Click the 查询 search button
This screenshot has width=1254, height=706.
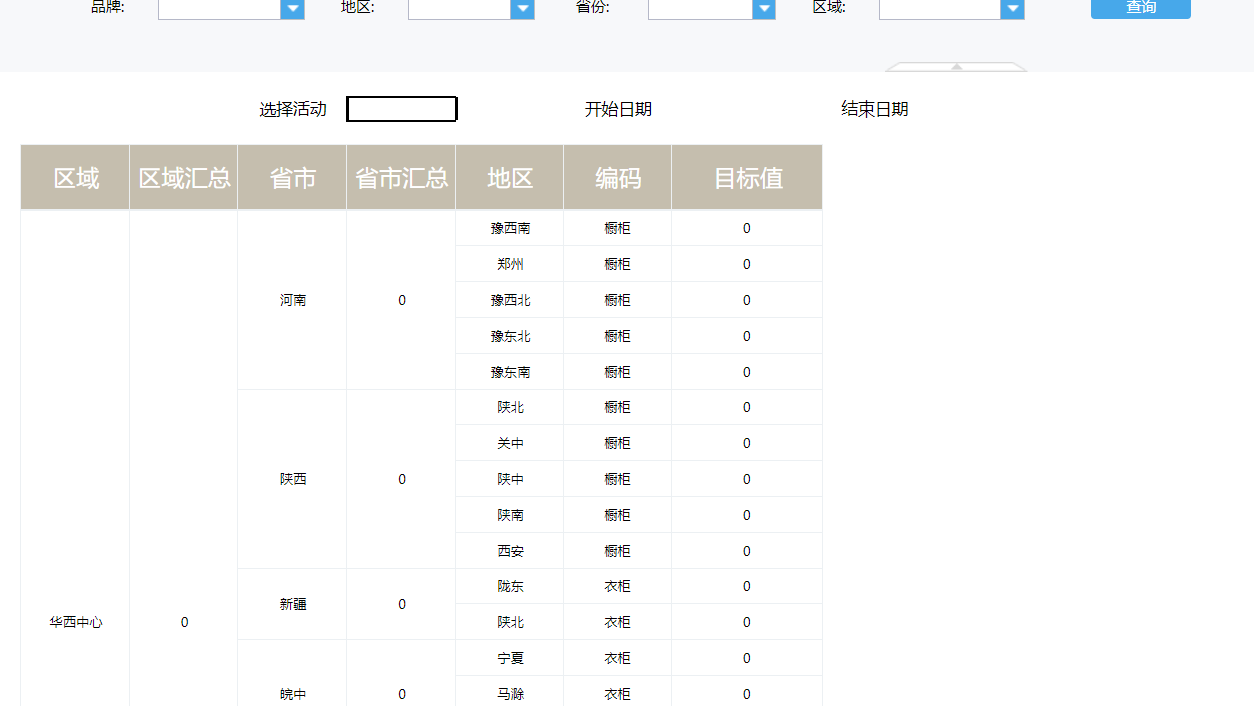coord(1140,8)
